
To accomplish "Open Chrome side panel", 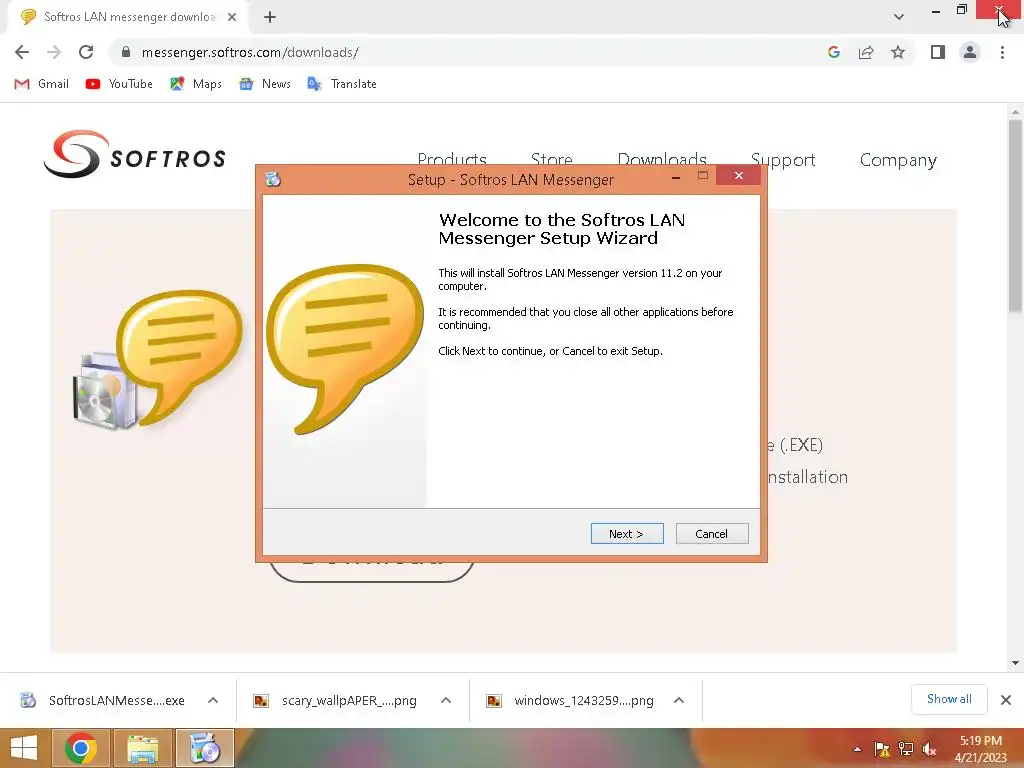I will 938,52.
